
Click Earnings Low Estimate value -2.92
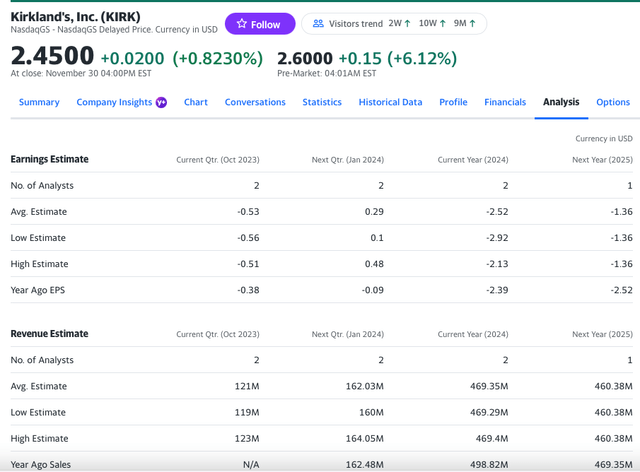coord(497,238)
